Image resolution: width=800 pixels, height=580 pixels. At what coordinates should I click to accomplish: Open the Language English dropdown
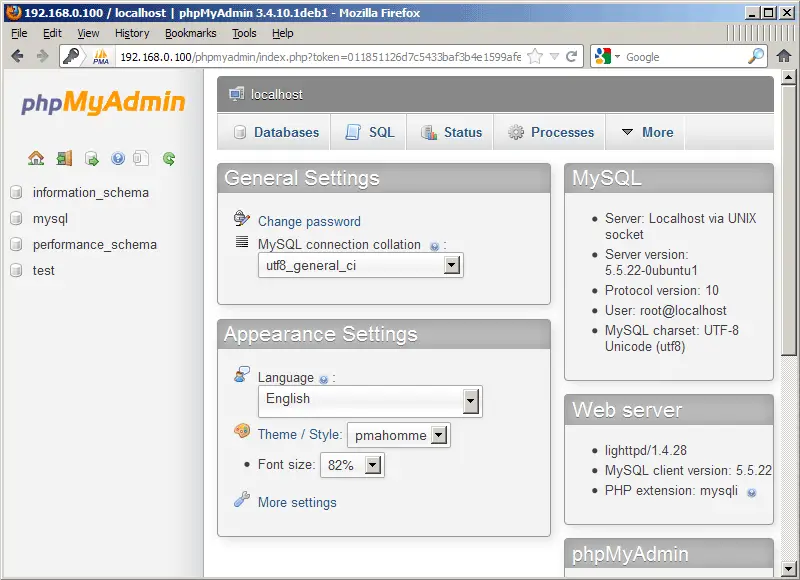click(370, 401)
